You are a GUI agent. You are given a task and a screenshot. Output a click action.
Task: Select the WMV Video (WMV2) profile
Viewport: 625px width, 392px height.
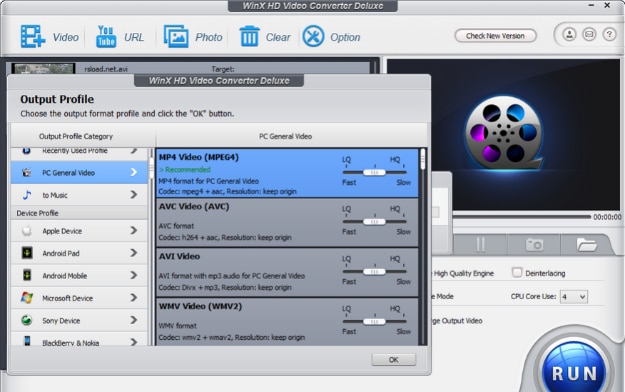[x=287, y=322]
